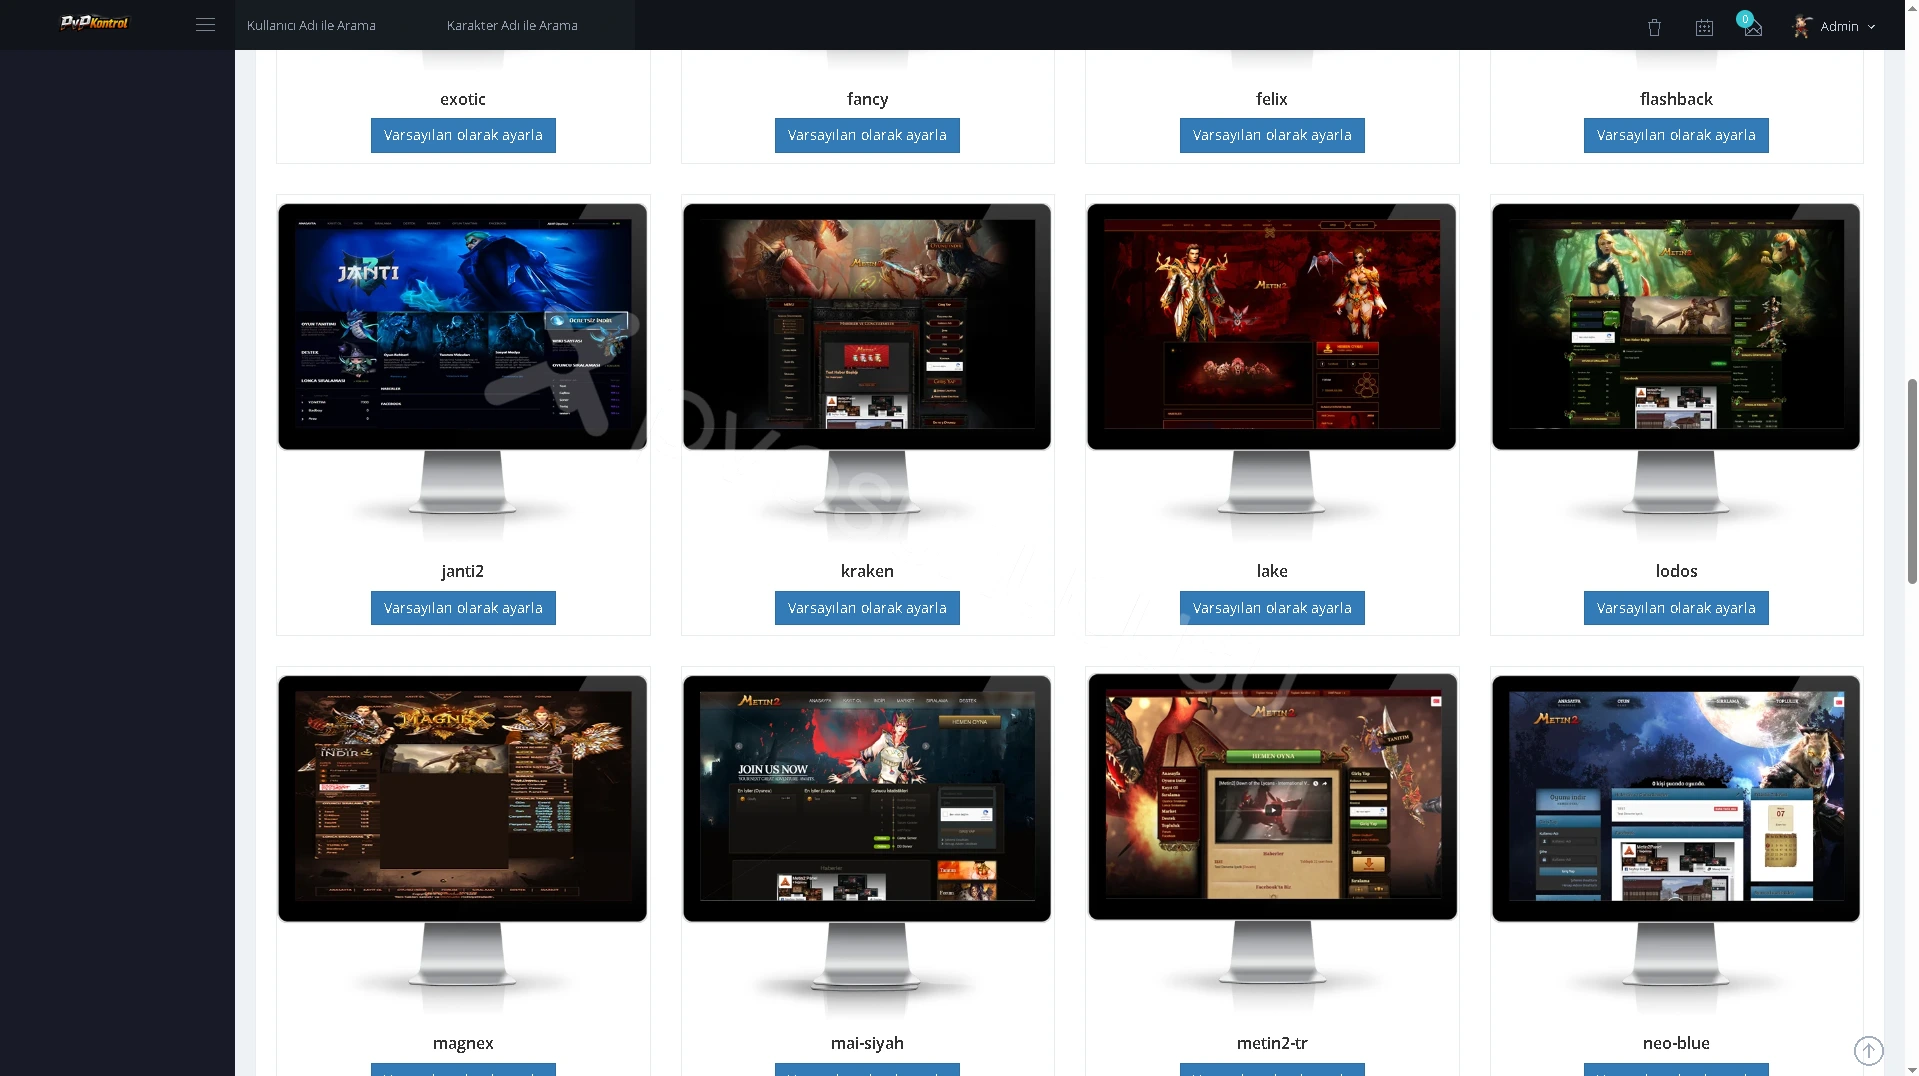Set janti2 theme as default
The height and width of the screenshot is (1076, 1919).
(463, 608)
